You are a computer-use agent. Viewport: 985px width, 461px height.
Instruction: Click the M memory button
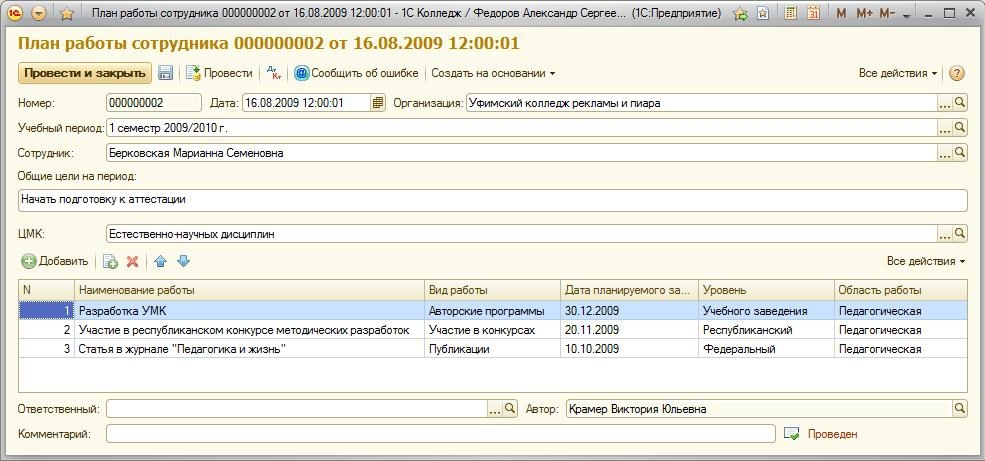click(841, 13)
